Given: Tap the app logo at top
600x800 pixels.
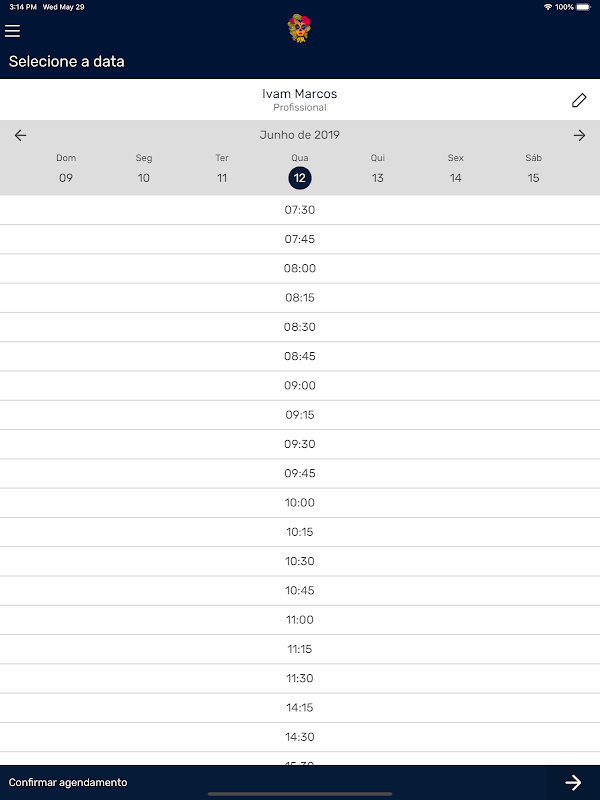Looking at the screenshot, I should (299, 29).
